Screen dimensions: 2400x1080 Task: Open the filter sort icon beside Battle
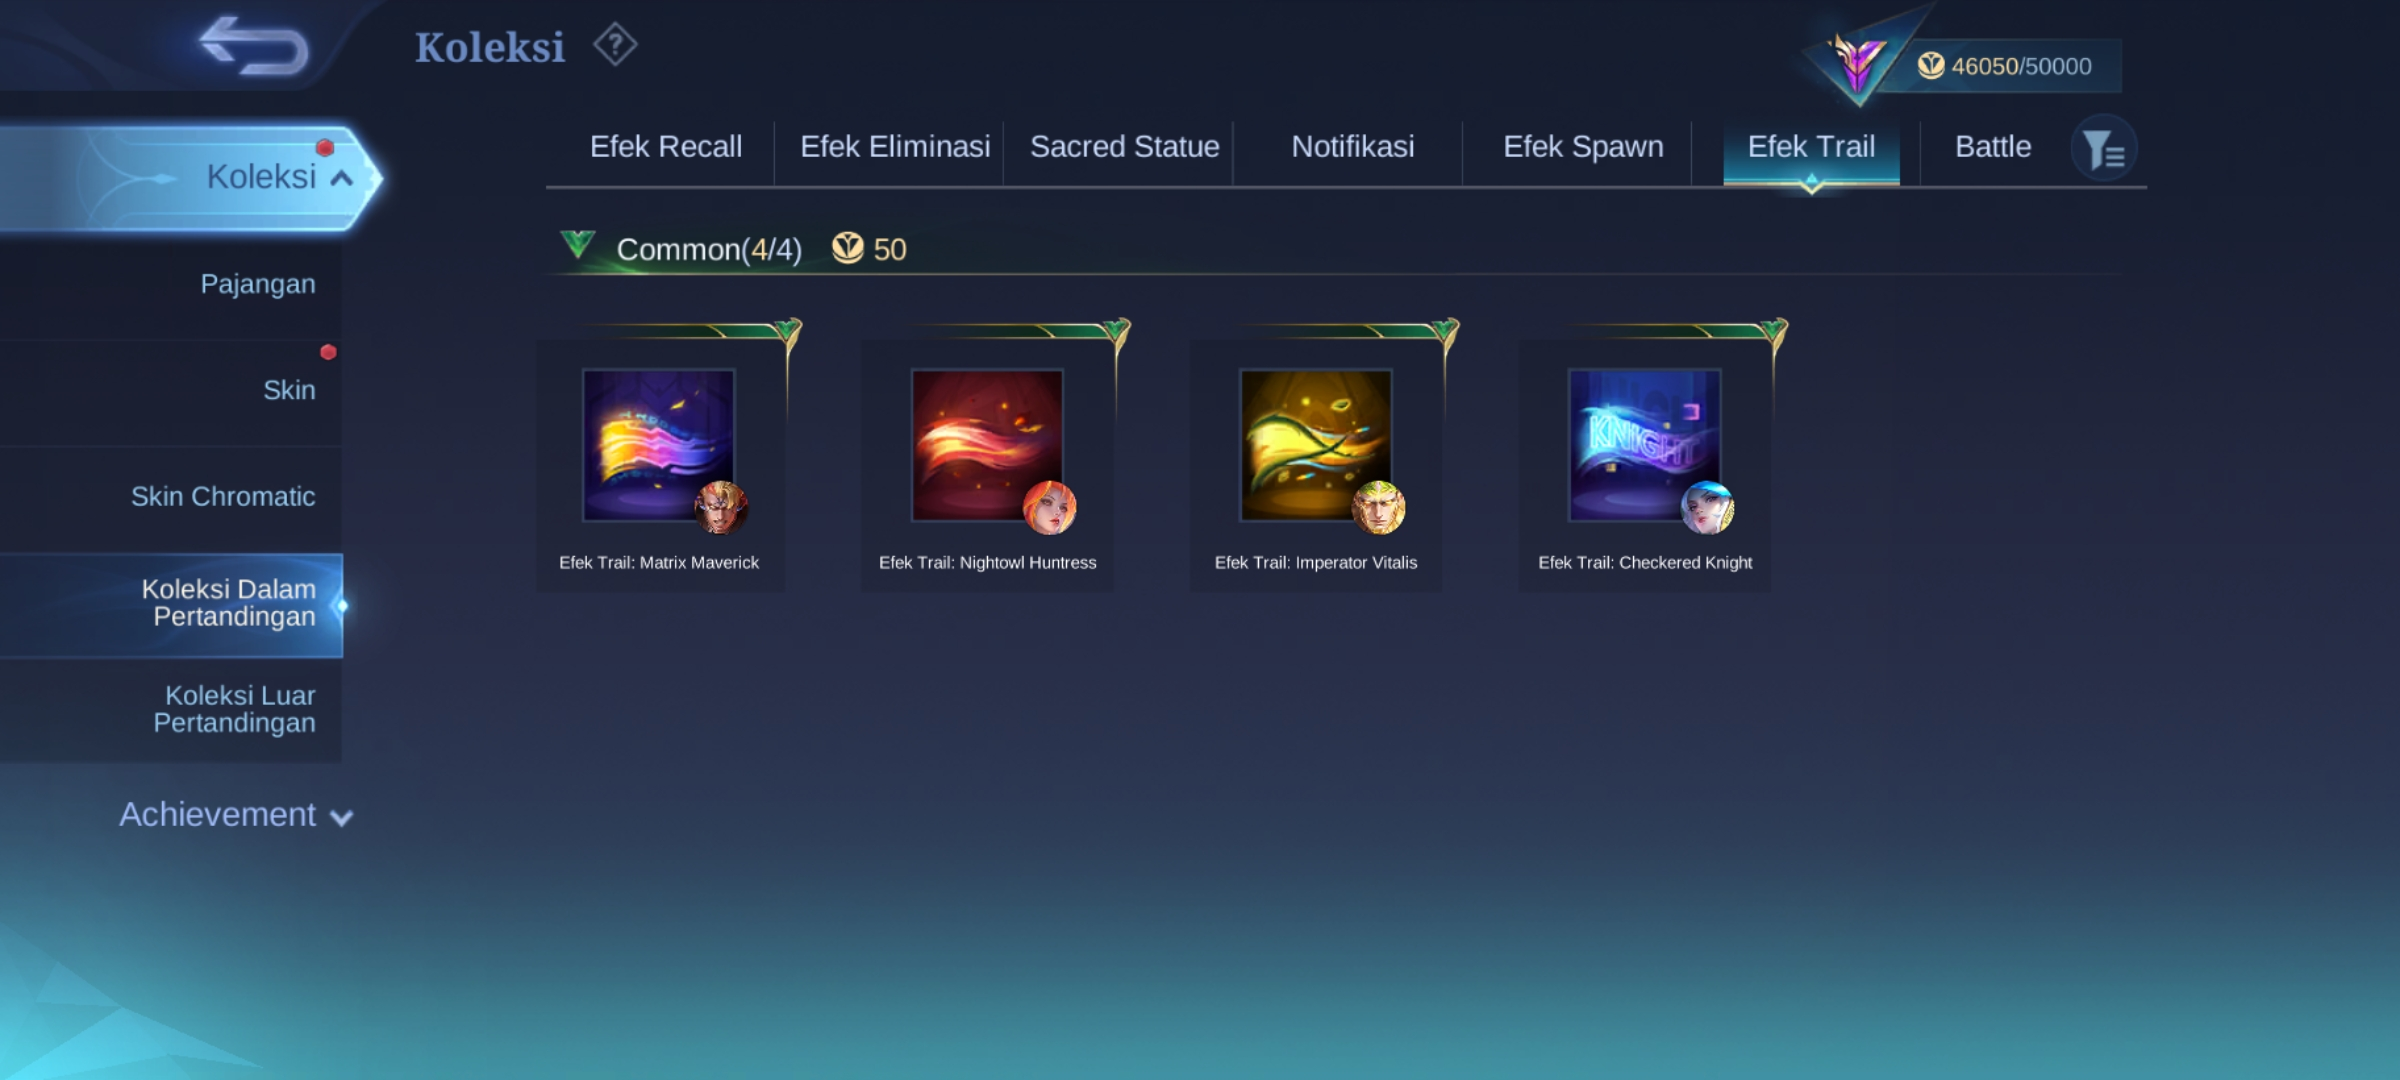[2104, 149]
